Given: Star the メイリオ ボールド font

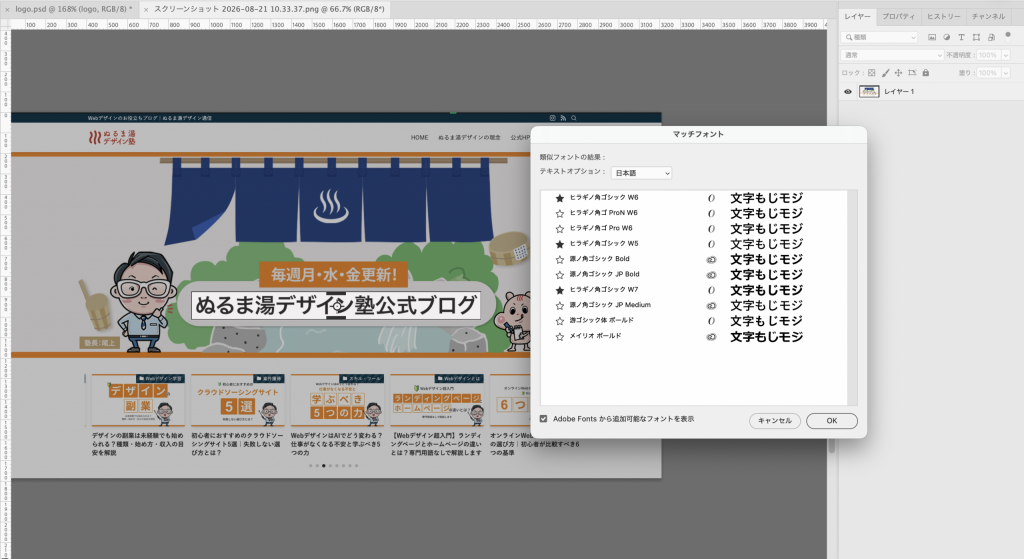Looking at the screenshot, I should pos(559,337).
